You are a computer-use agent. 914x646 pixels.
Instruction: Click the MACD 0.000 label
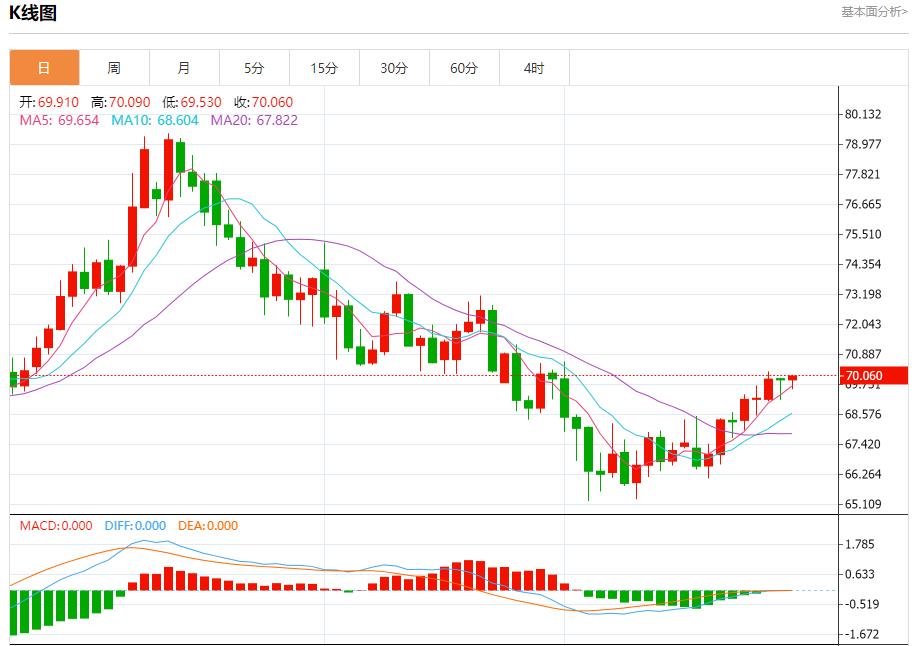tap(56, 525)
